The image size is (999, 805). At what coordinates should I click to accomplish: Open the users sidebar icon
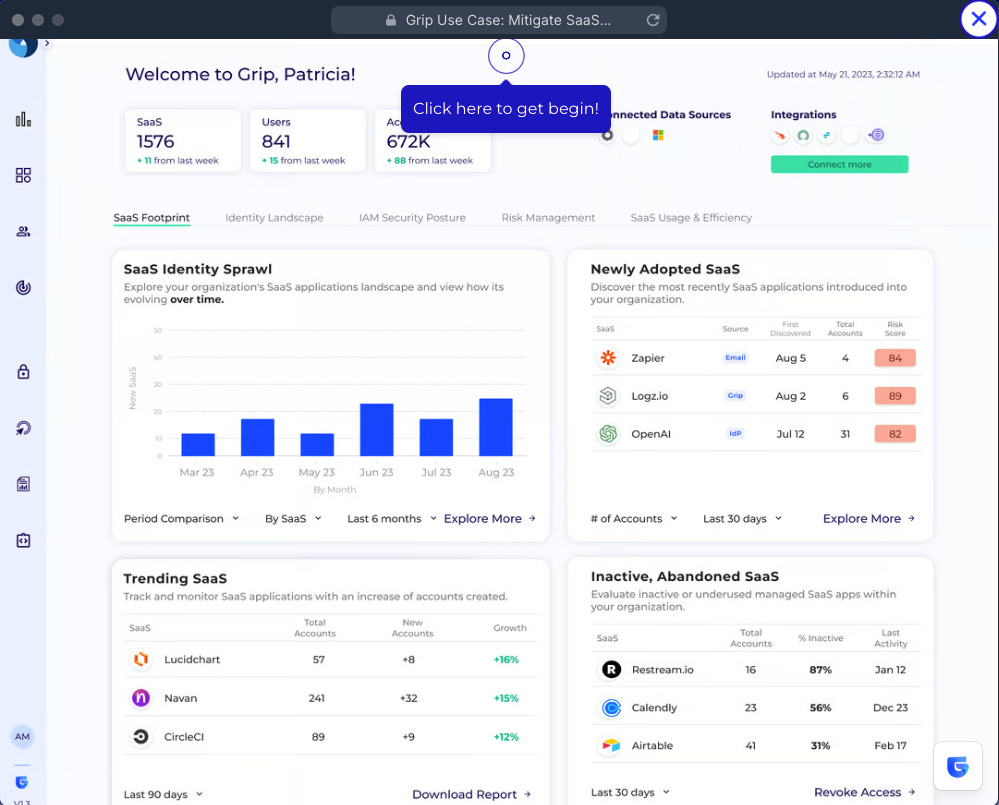tap(23, 231)
